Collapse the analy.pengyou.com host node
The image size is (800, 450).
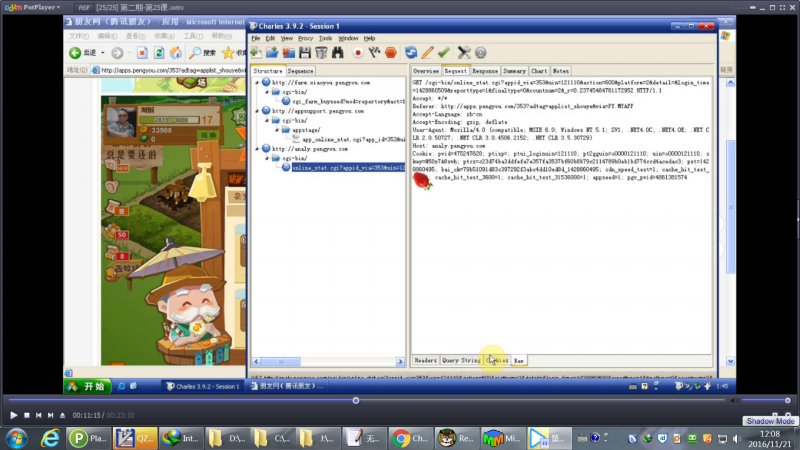click(257, 148)
